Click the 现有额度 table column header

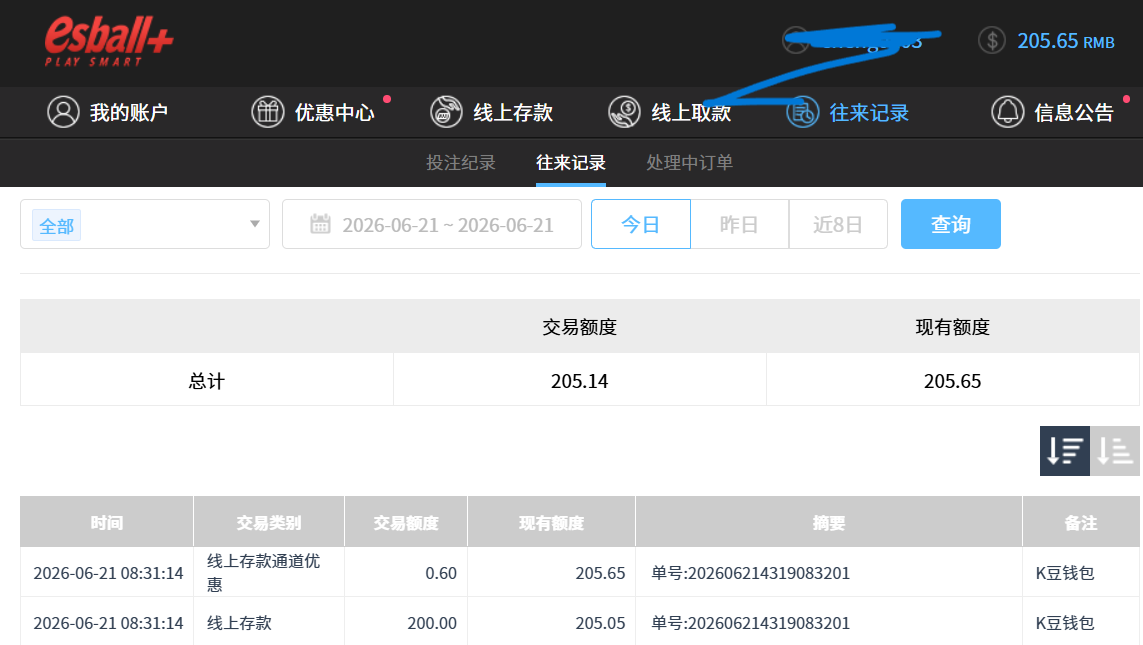[551, 523]
